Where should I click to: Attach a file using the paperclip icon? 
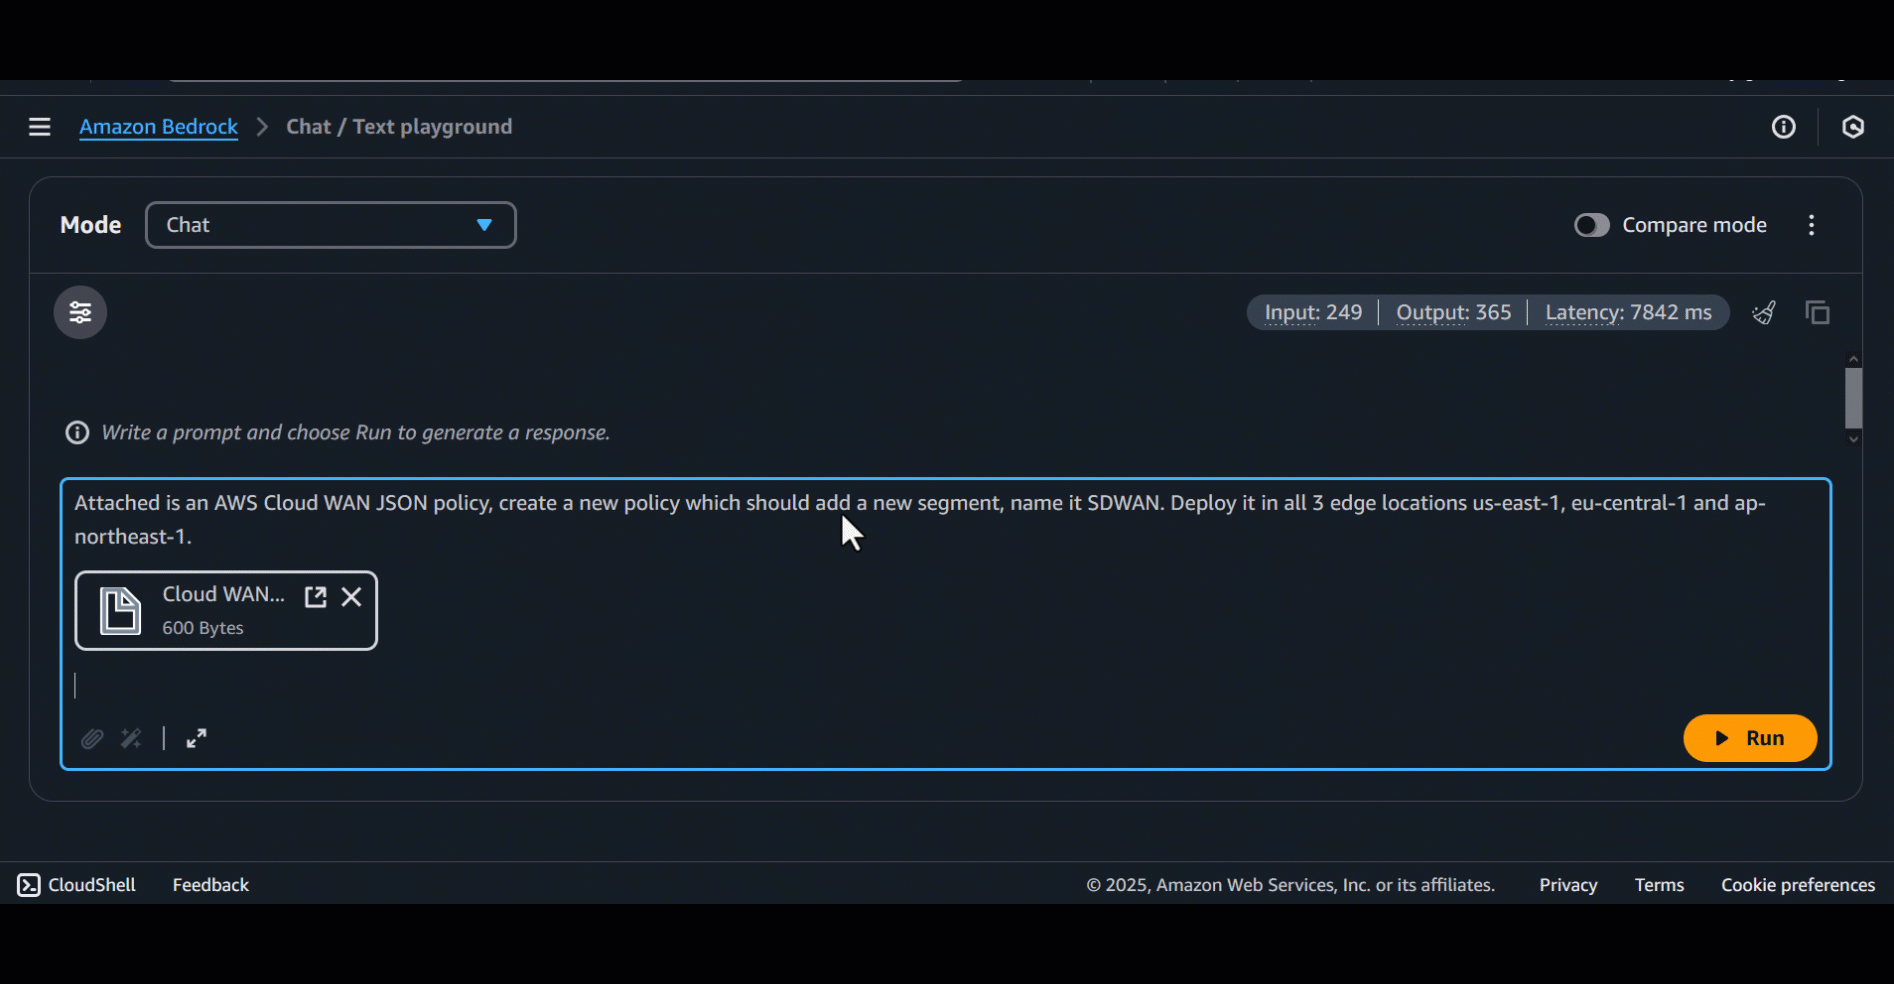click(x=91, y=738)
